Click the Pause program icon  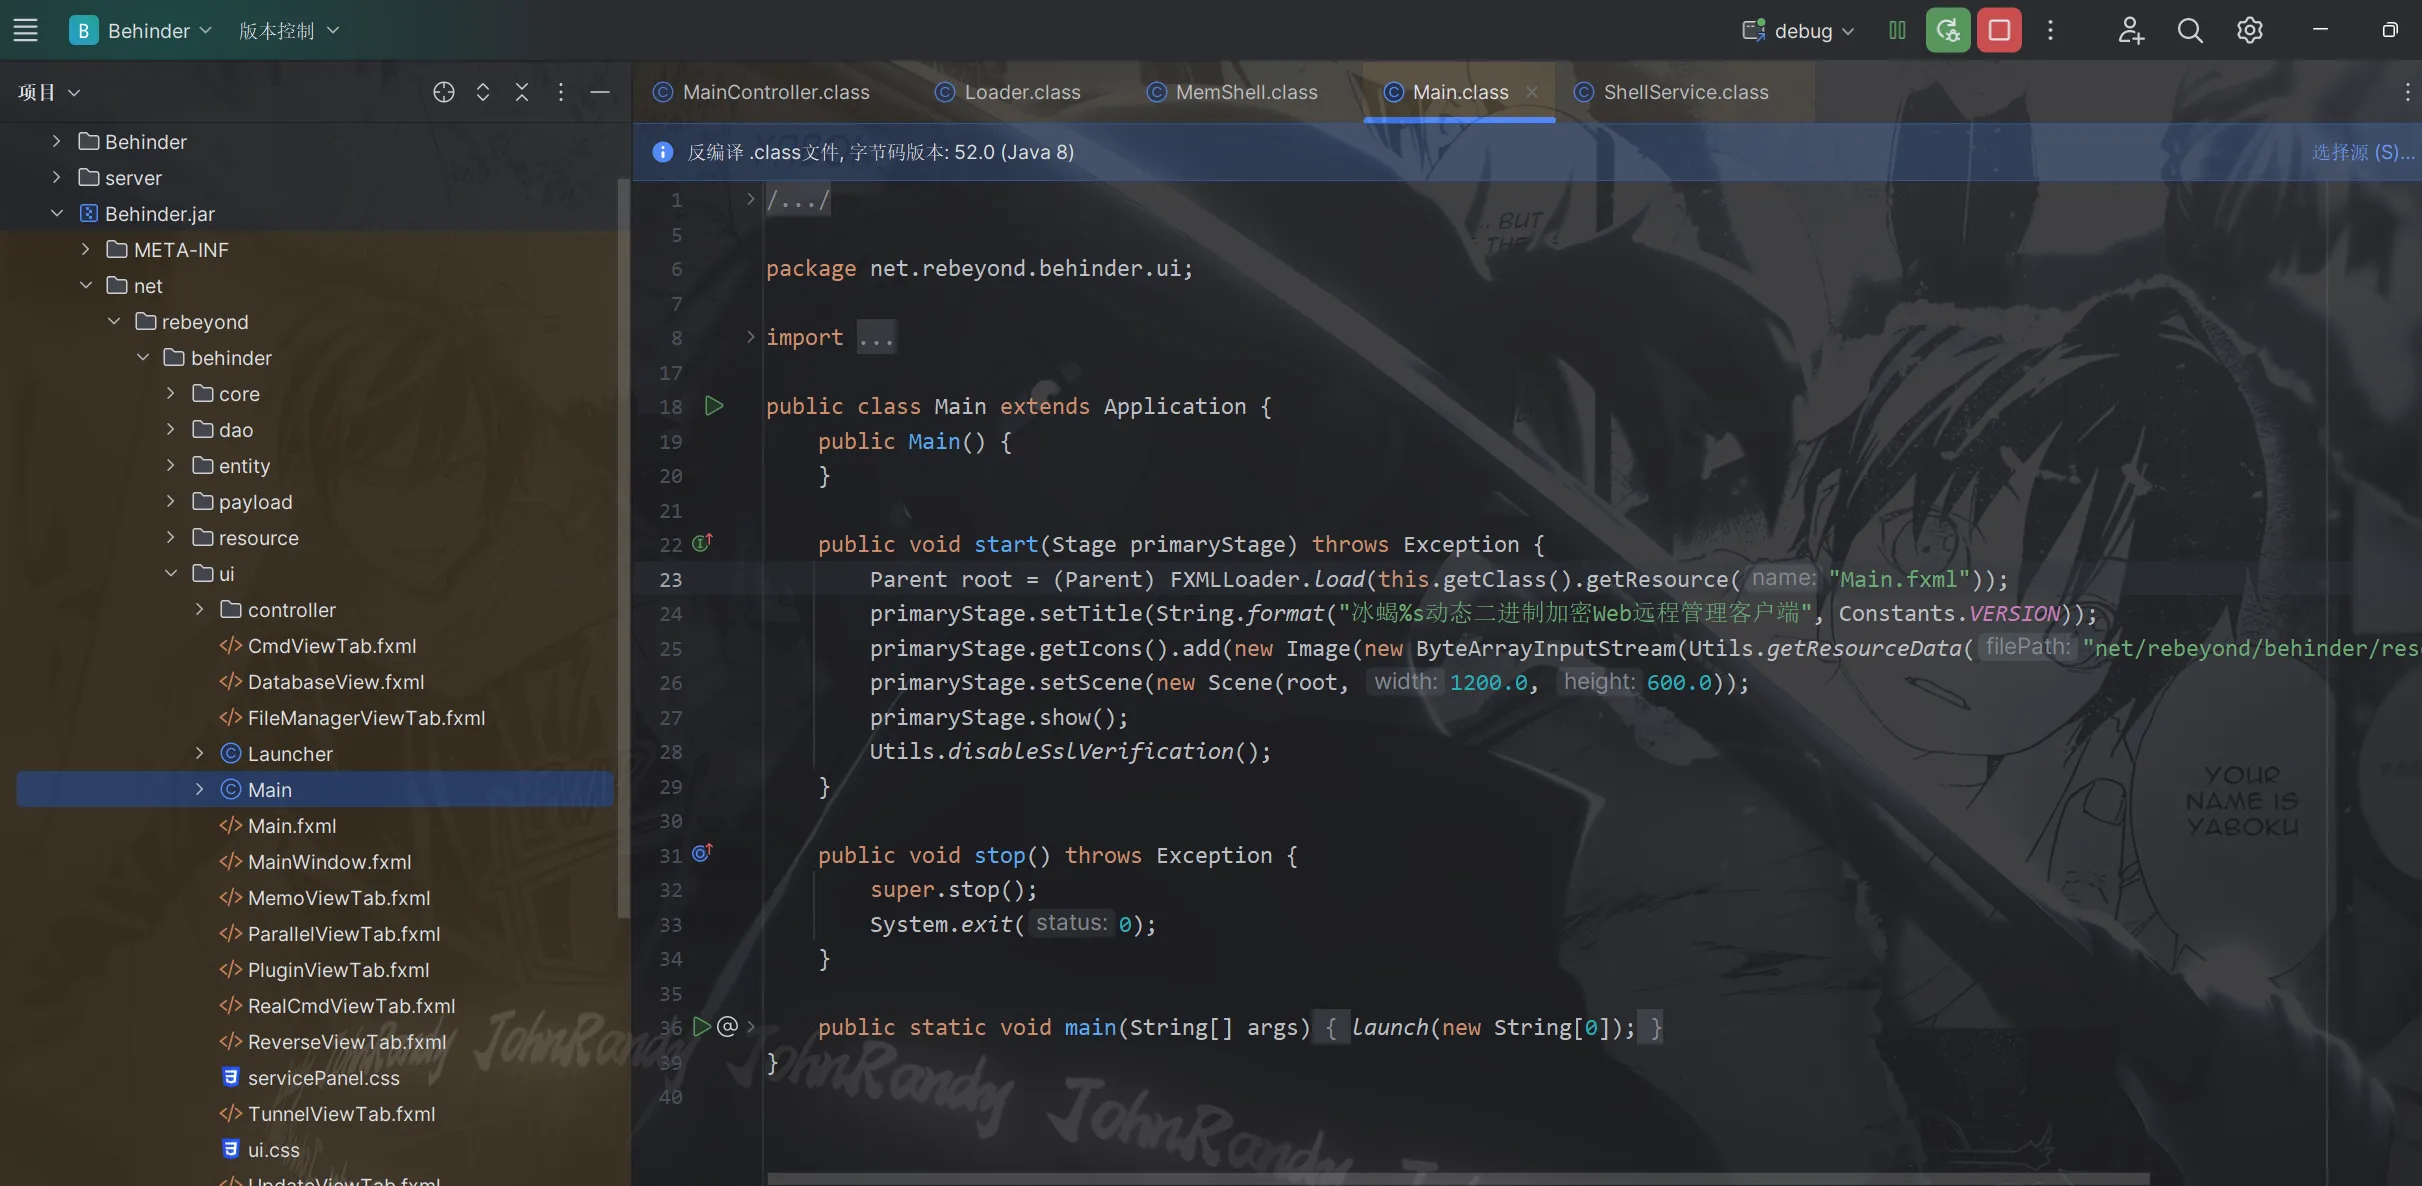(1897, 30)
